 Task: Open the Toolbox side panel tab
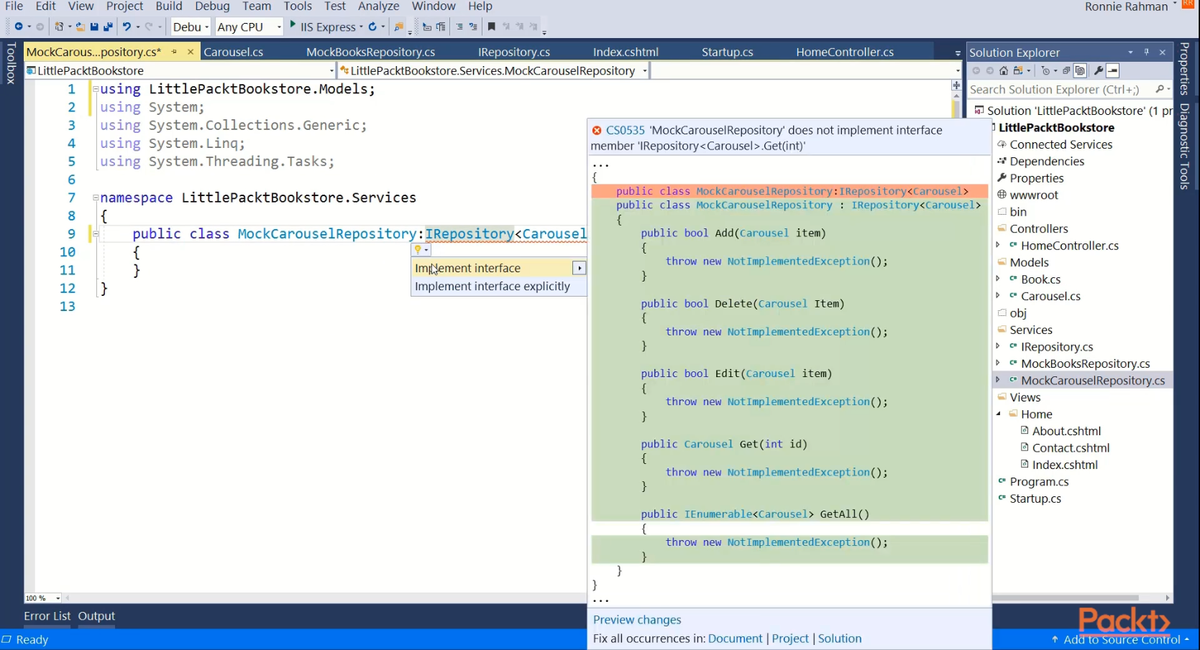pyautogui.click(x=11, y=62)
